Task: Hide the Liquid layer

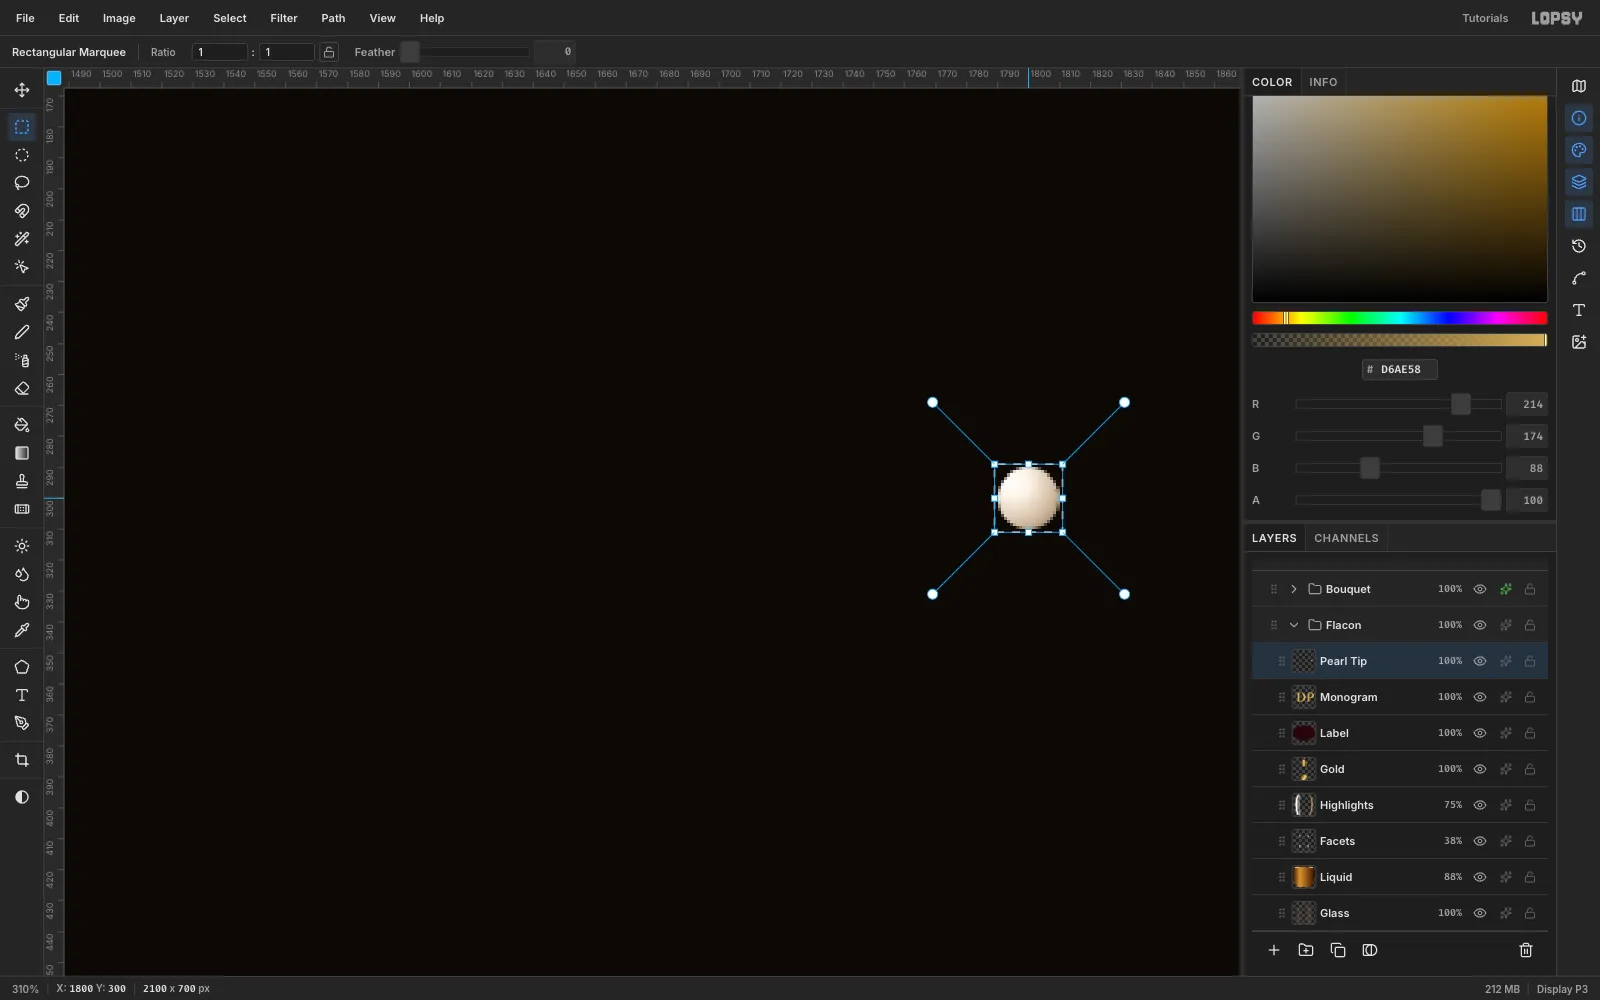Action: pos(1480,877)
